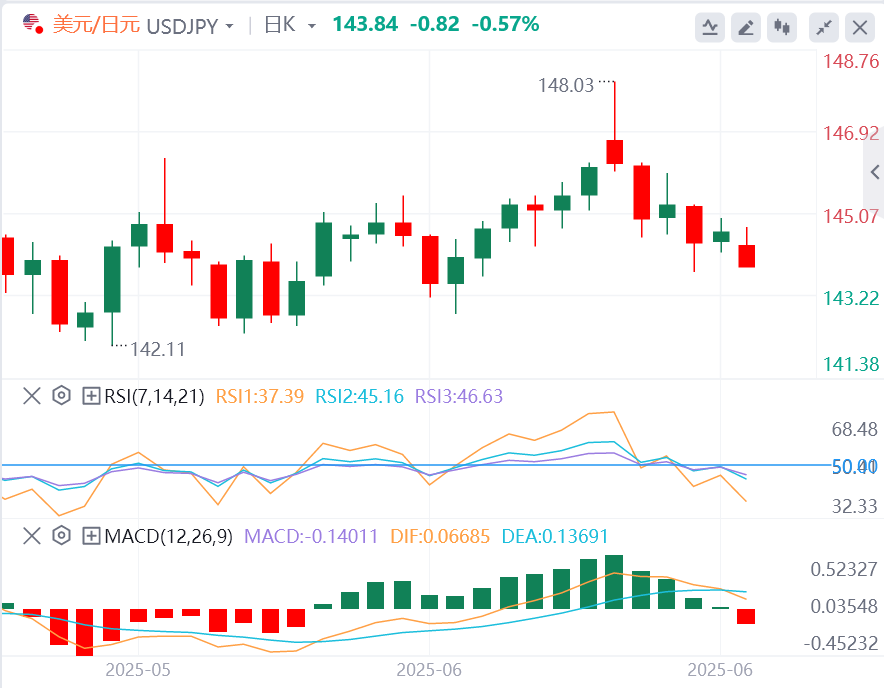Select the drawing pencil tool icon

[x=745, y=27]
